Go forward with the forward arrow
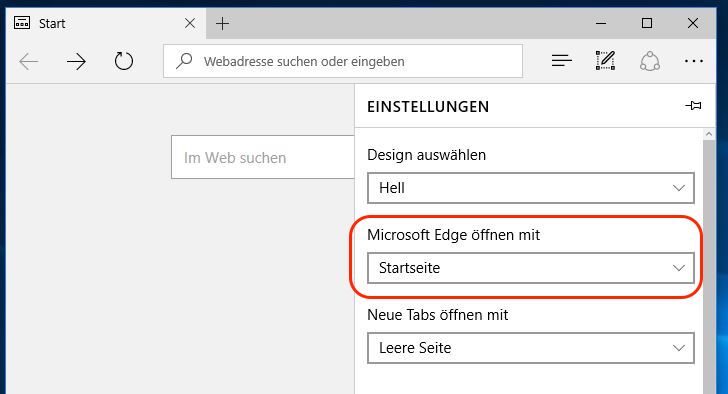The height and width of the screenshot is (394, 728). (76, 61)
